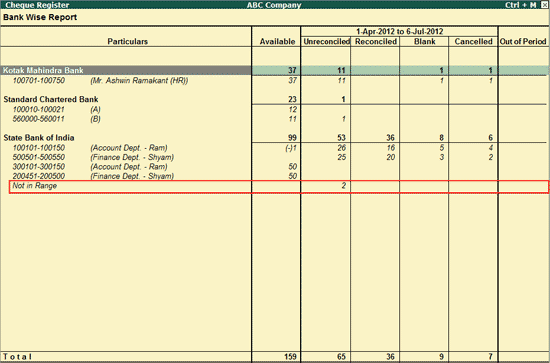The image size is (550, 363).
Task: Click the Unreconciled column header
Action: coord(327,41)
